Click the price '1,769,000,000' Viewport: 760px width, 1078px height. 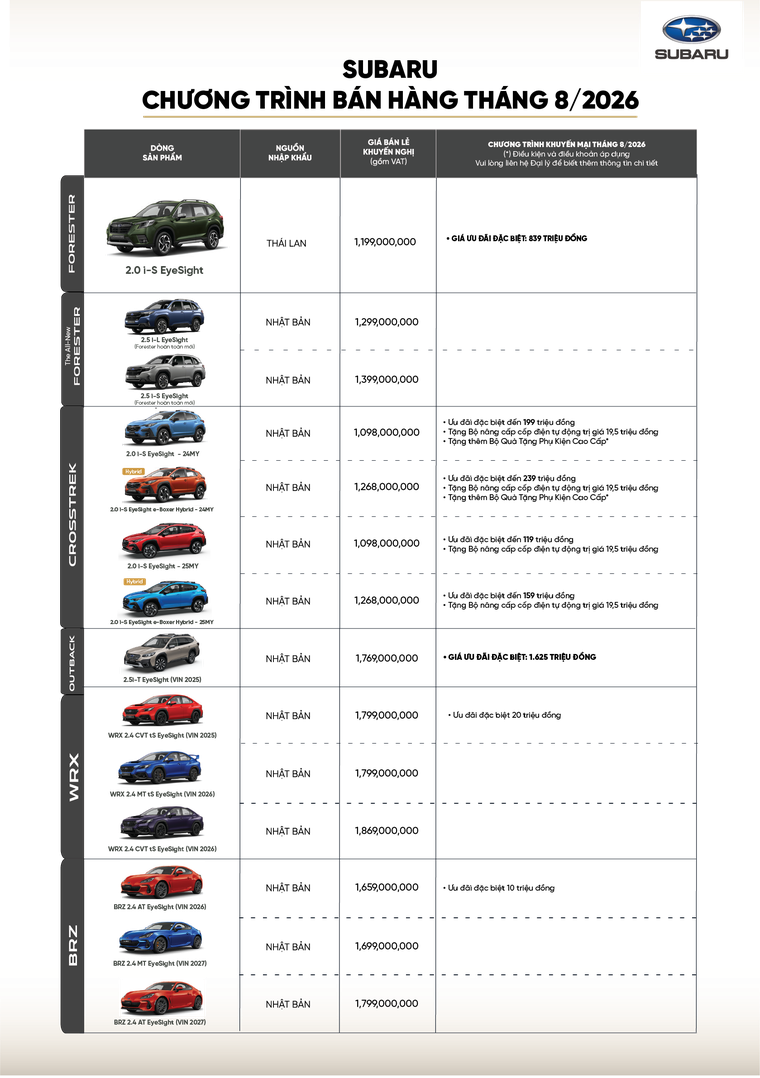[387, 659]
